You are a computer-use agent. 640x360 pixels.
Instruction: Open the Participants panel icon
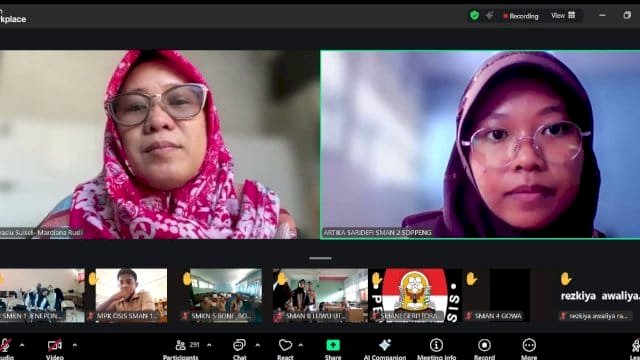pos(180,345)
